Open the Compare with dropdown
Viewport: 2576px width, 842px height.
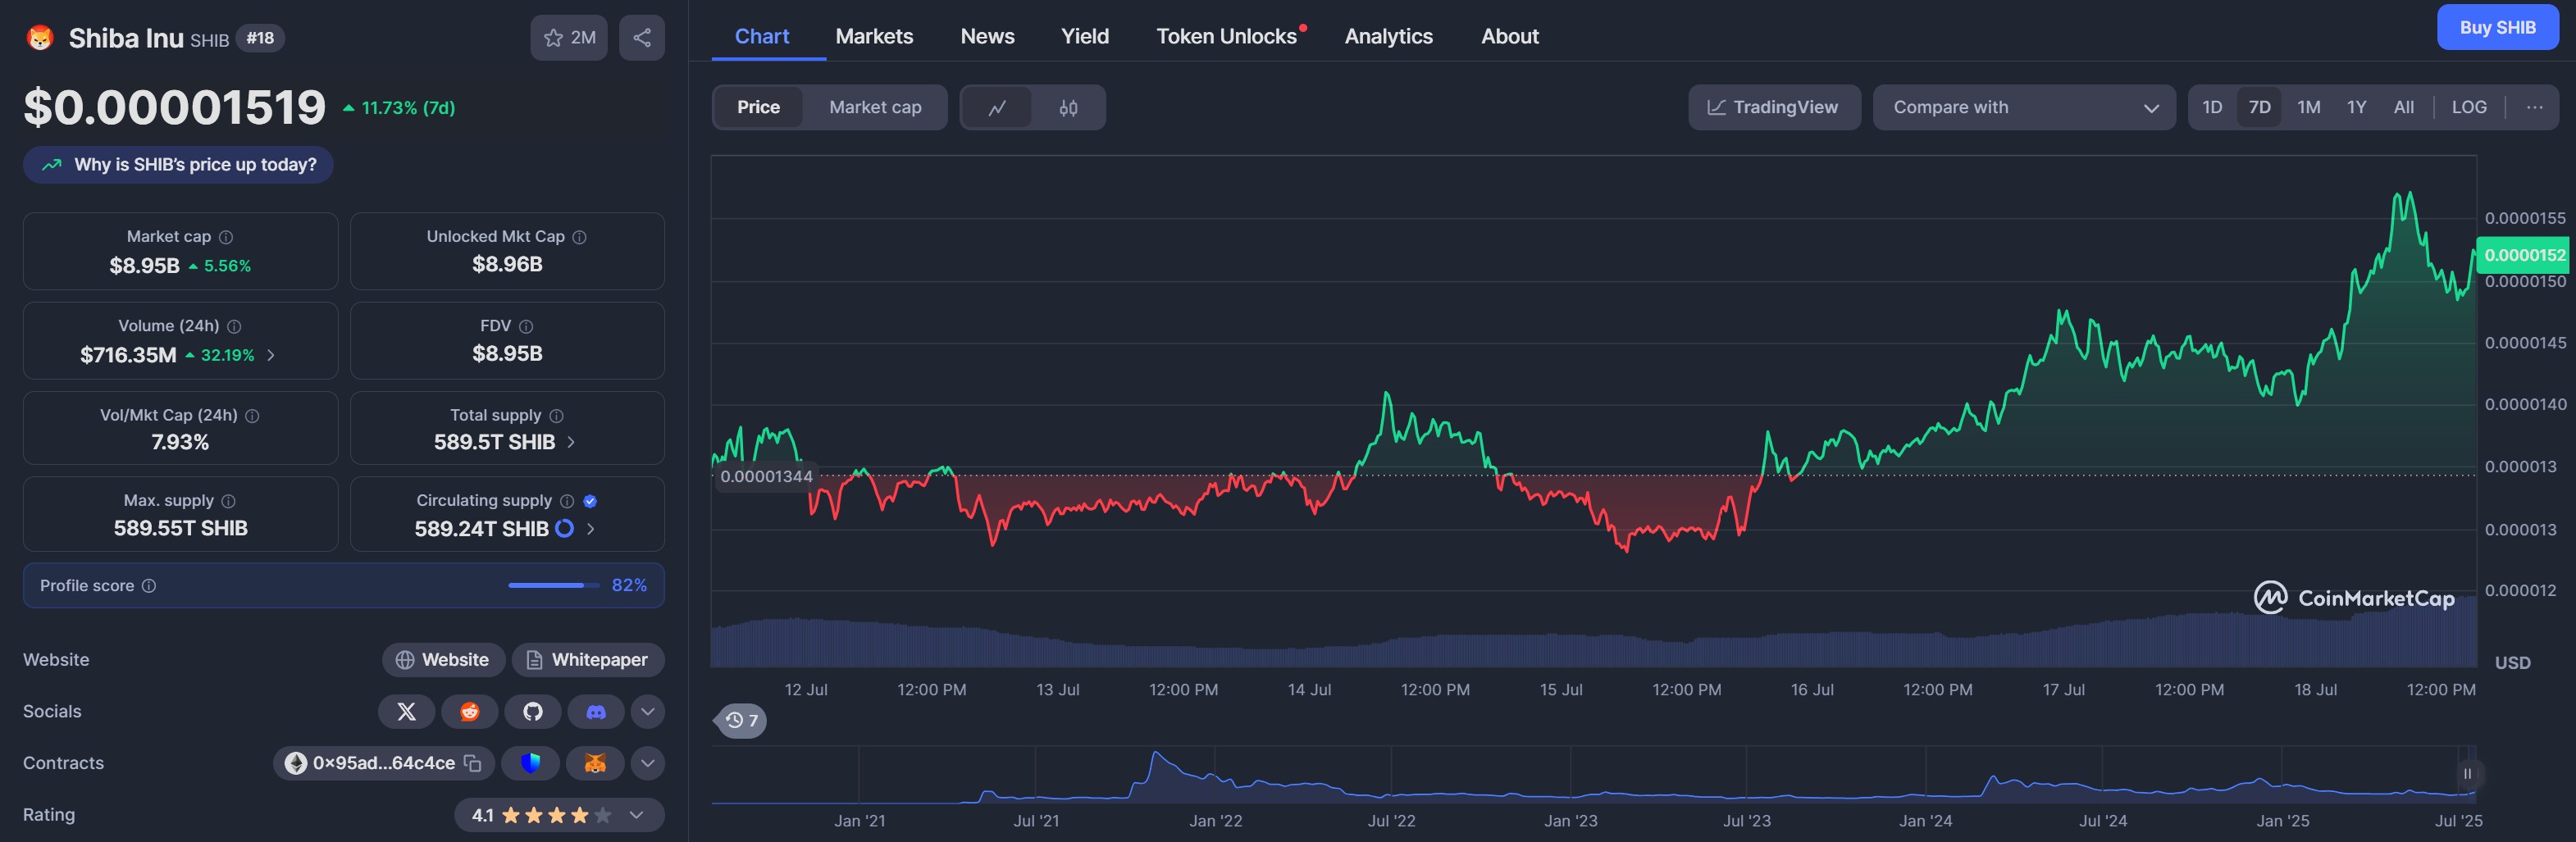coord(2023,107)
